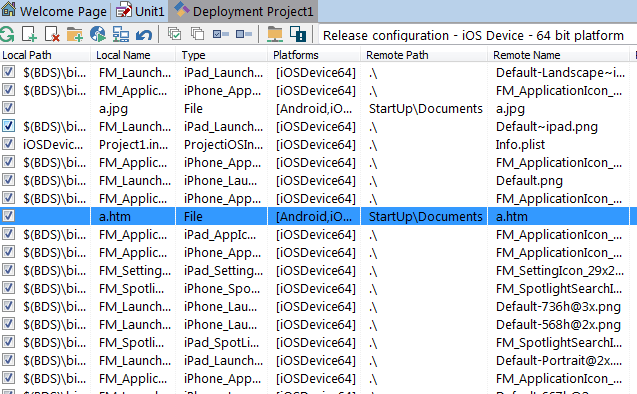Uncheck the Info.plist row checkbox
637x394 pixels.
8,144
